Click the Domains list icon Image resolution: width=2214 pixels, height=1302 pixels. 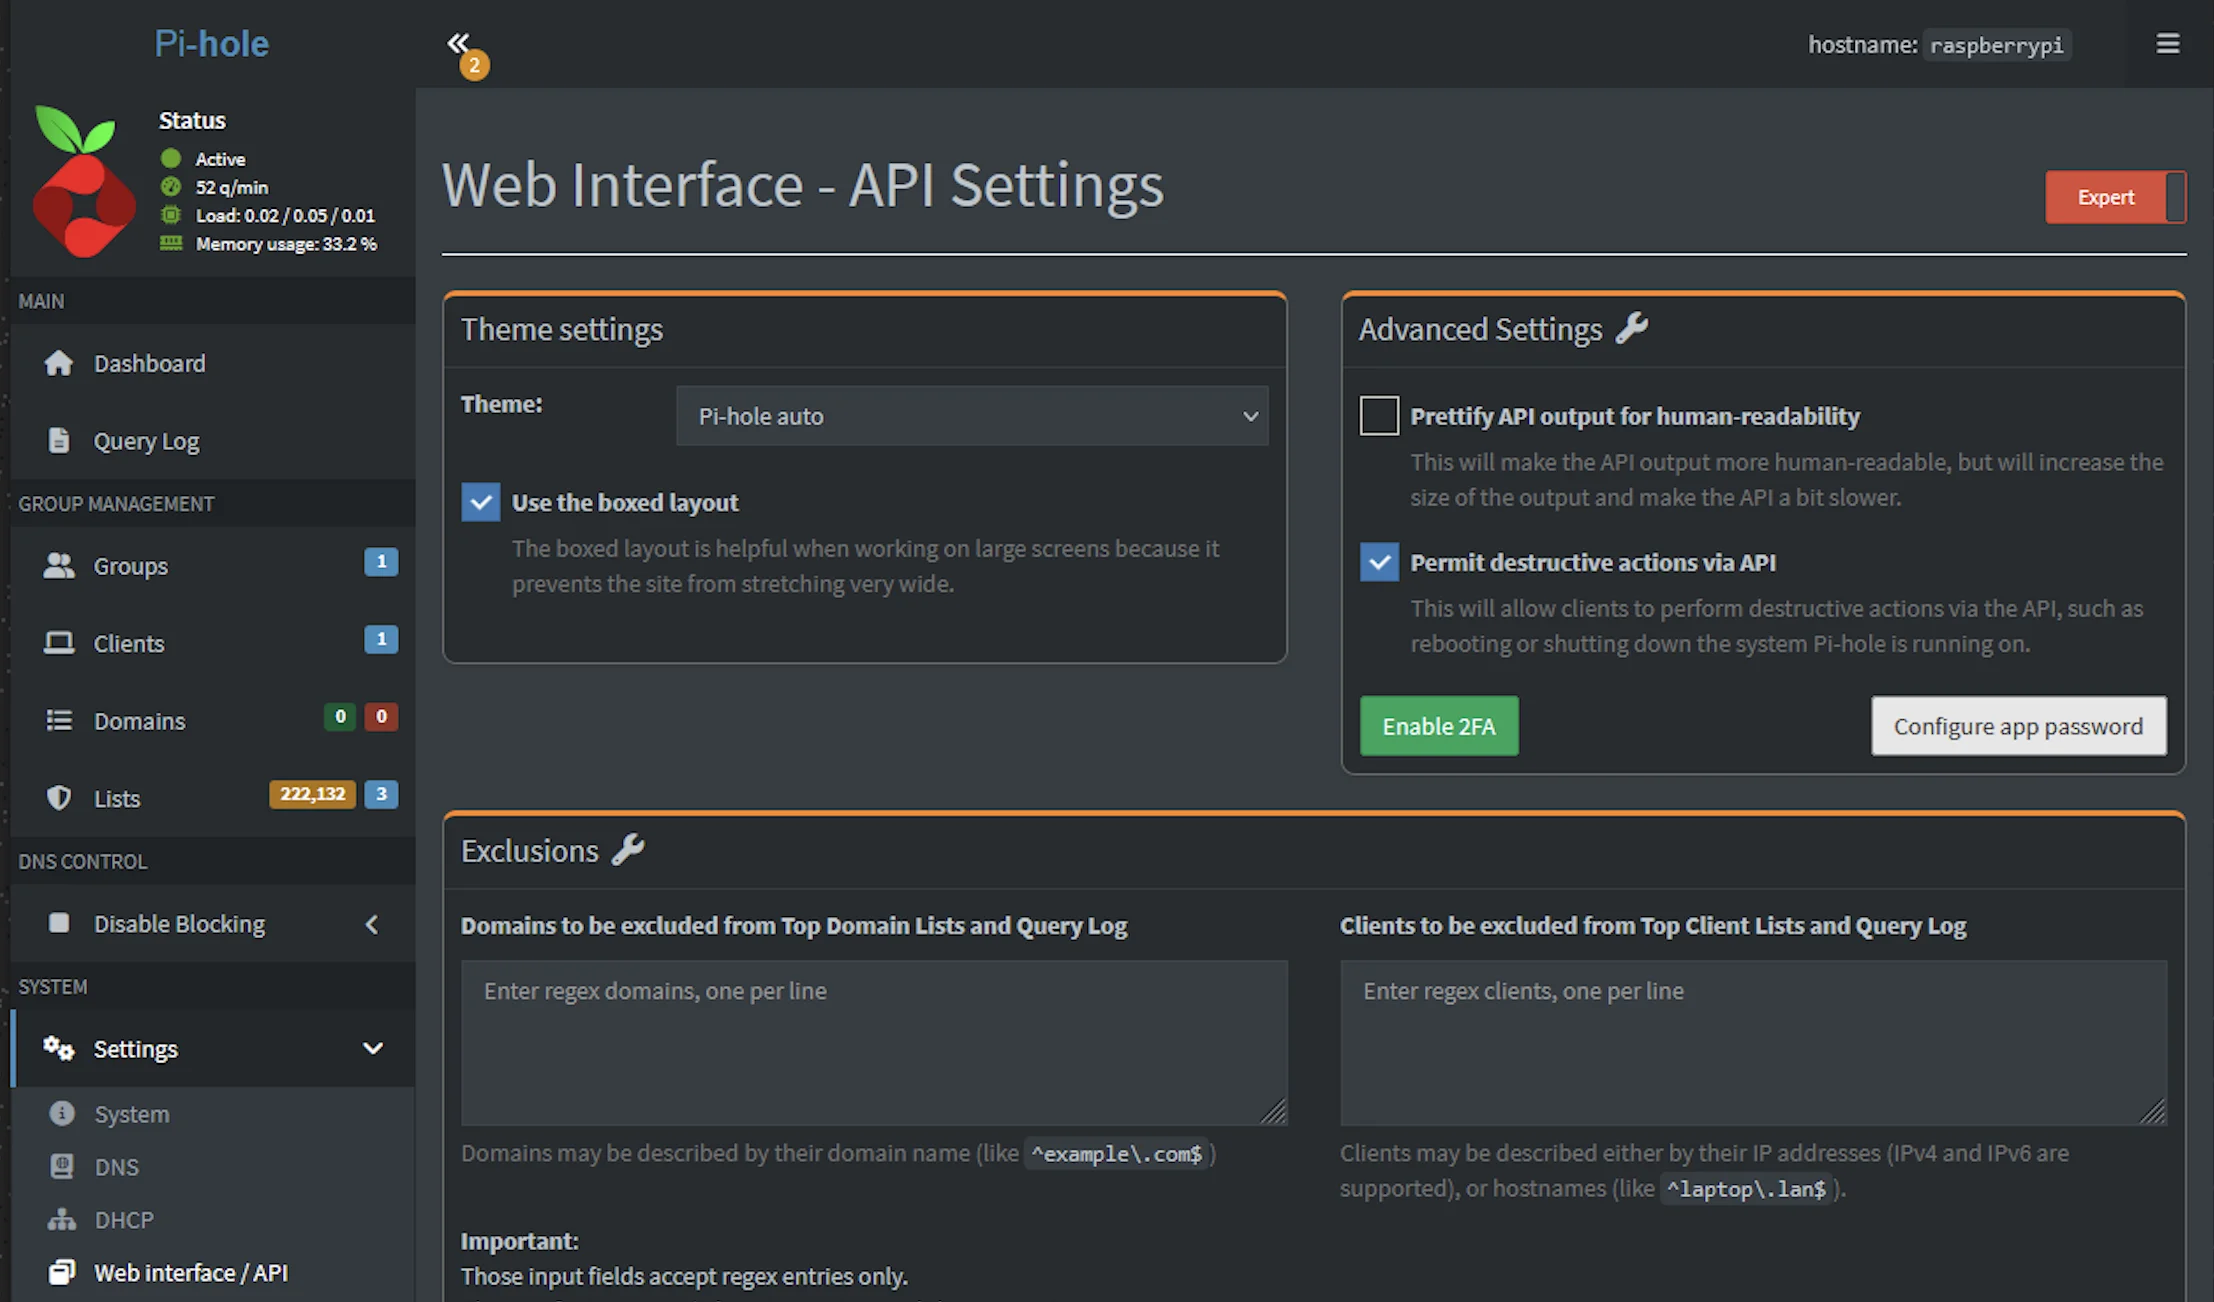60,720
